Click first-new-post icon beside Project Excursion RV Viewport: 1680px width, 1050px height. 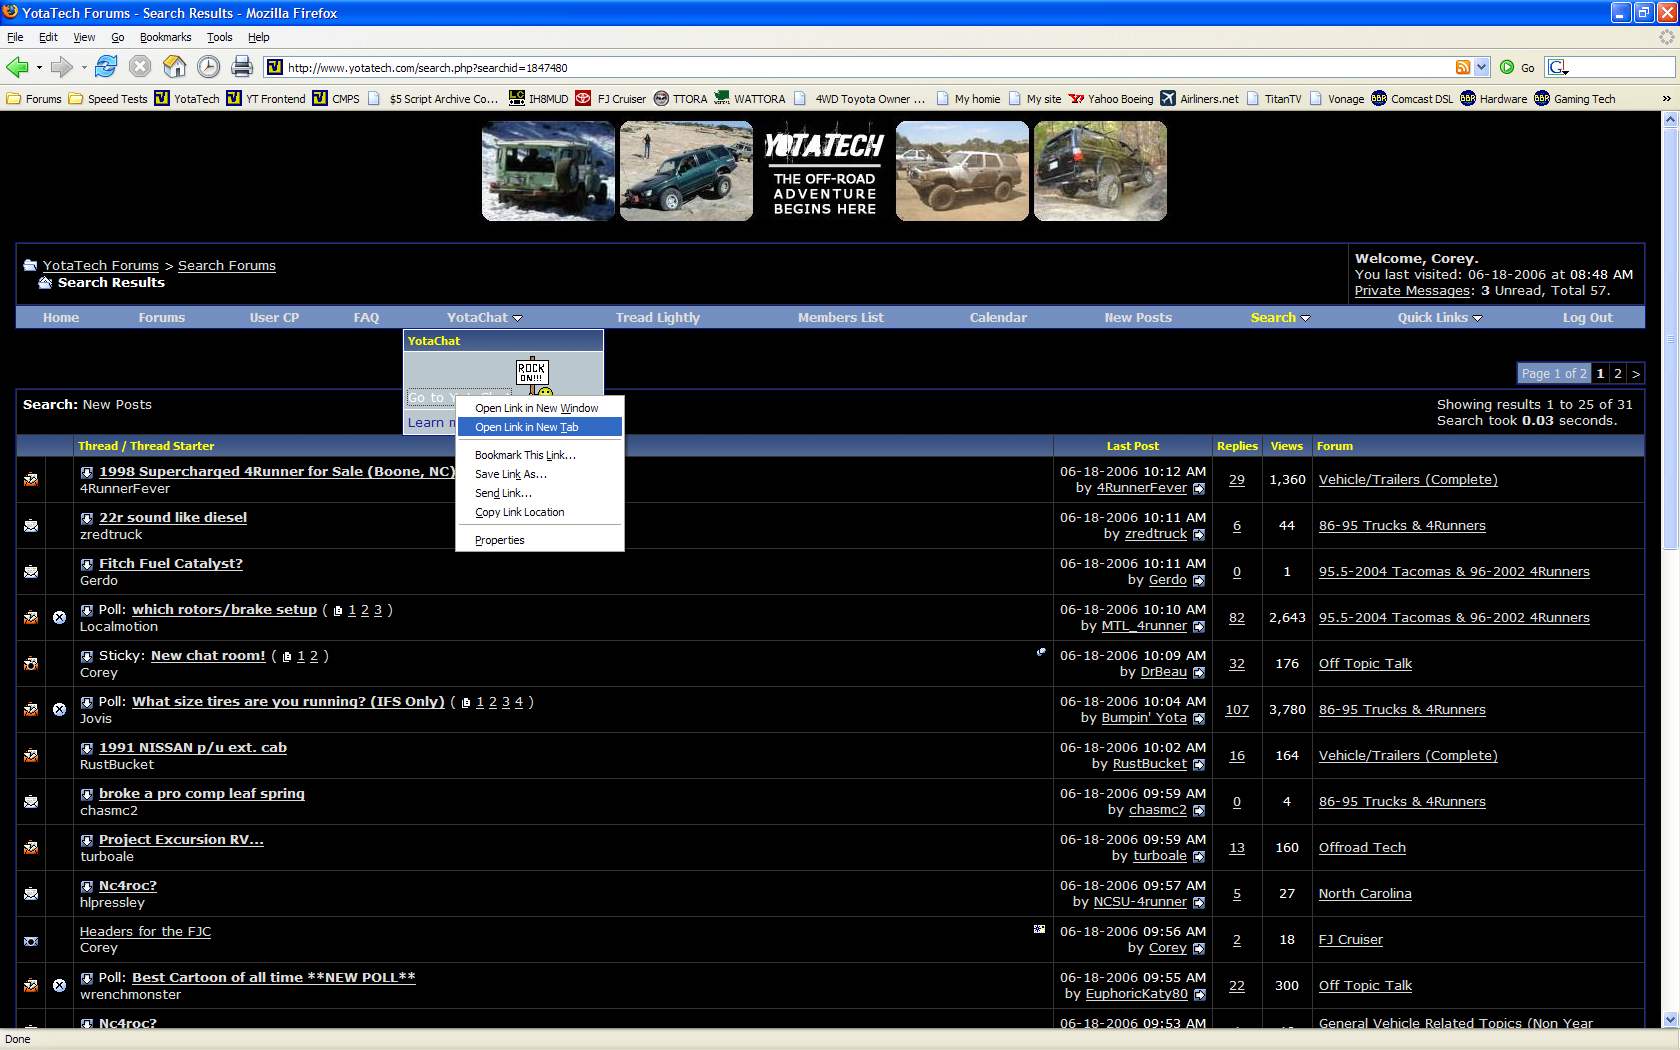87,840
